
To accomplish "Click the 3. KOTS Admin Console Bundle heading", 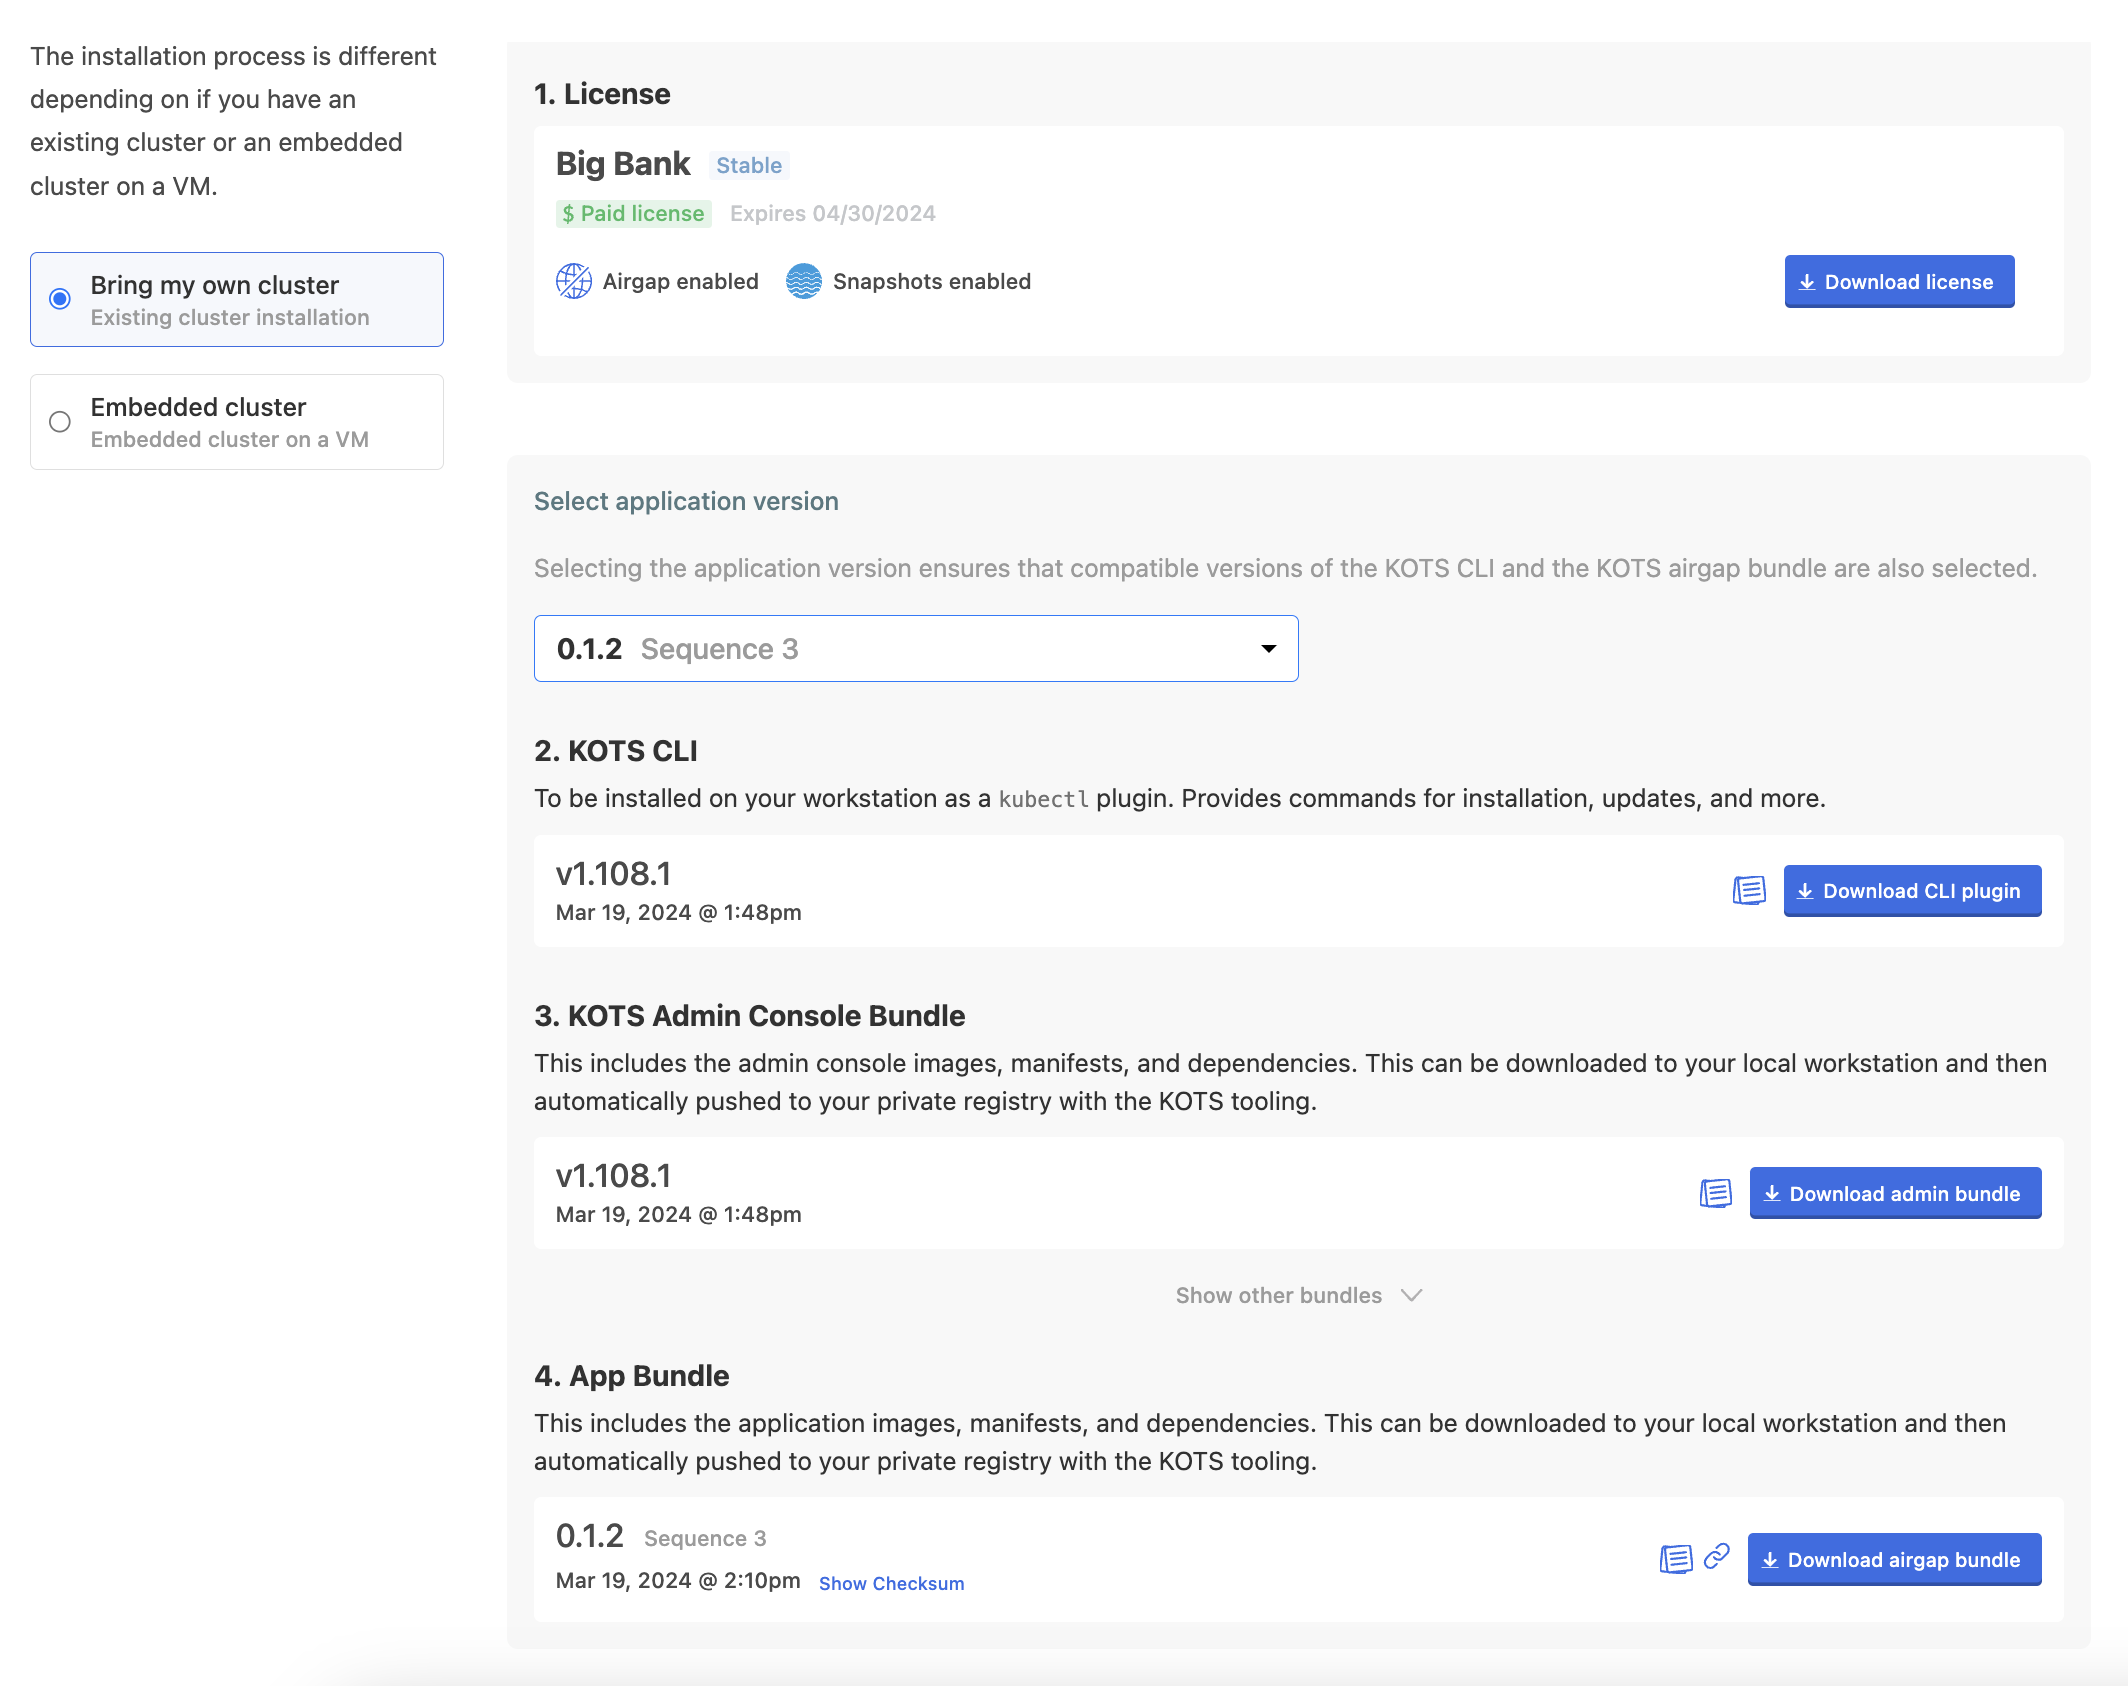I will tap(749, 1016).
